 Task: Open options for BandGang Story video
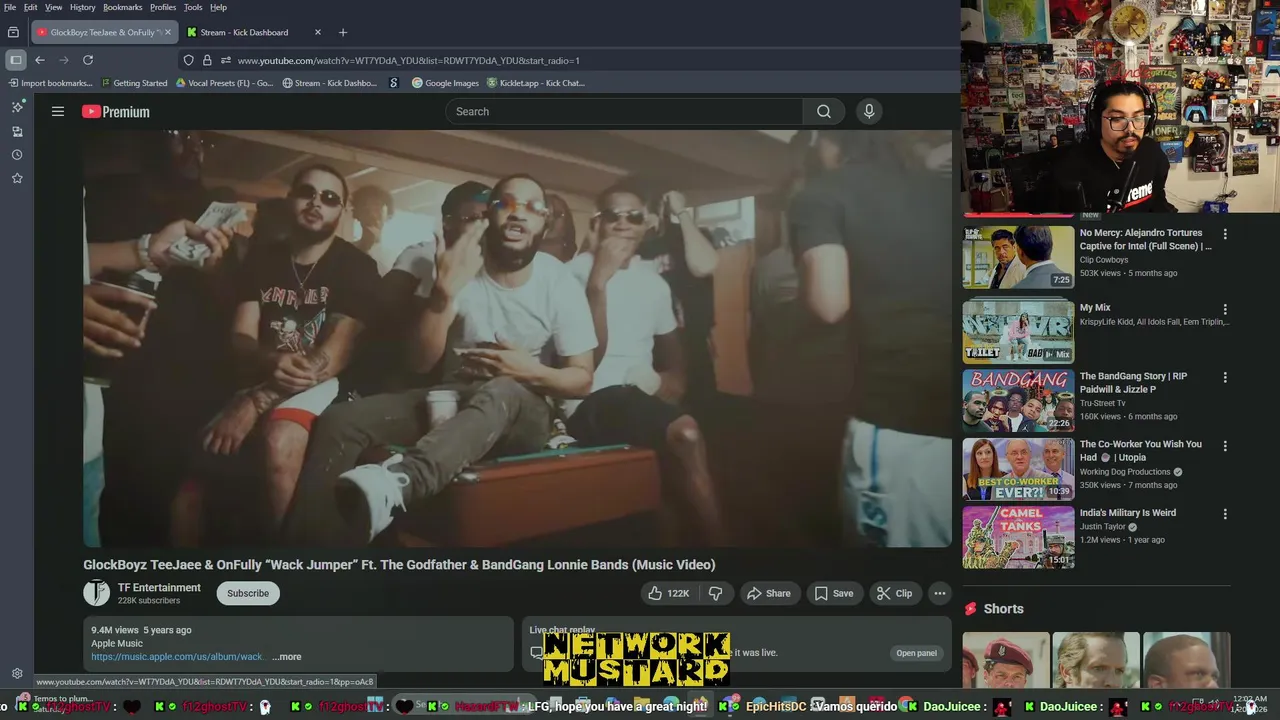(1225, 378)
